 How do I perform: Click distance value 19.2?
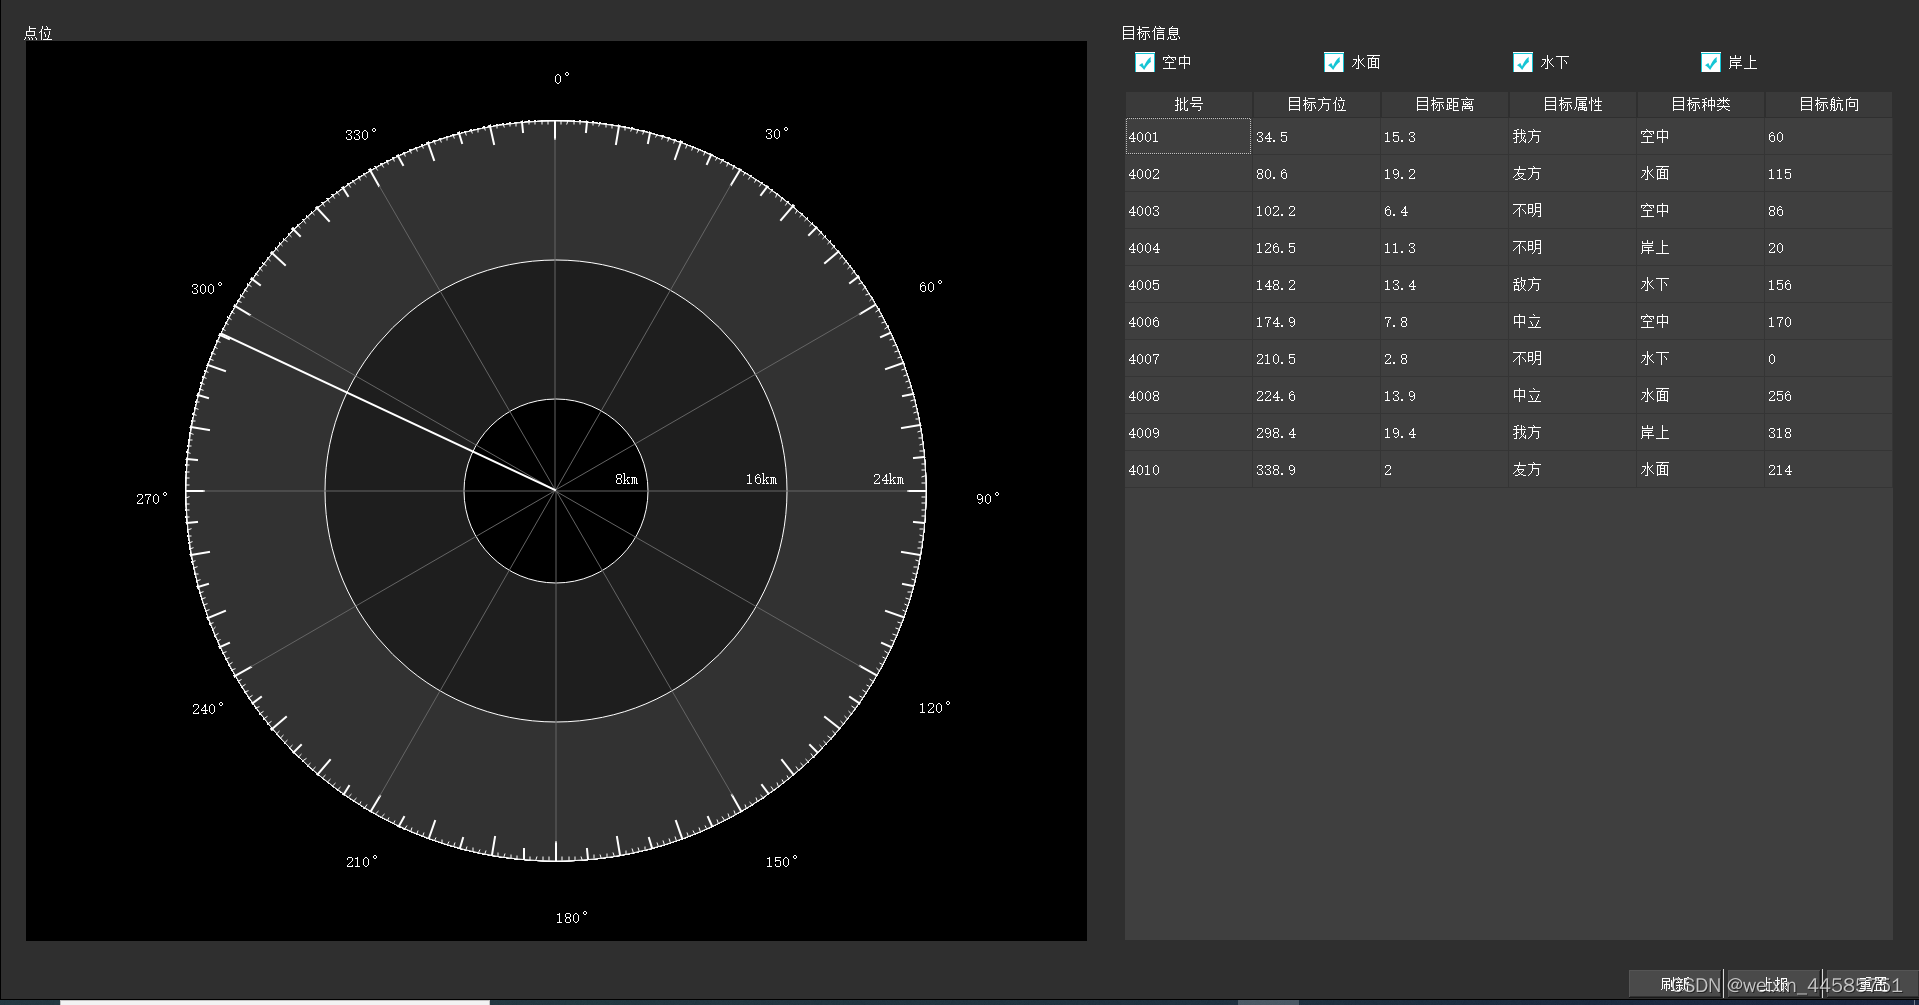click(x=1445, y=174)
